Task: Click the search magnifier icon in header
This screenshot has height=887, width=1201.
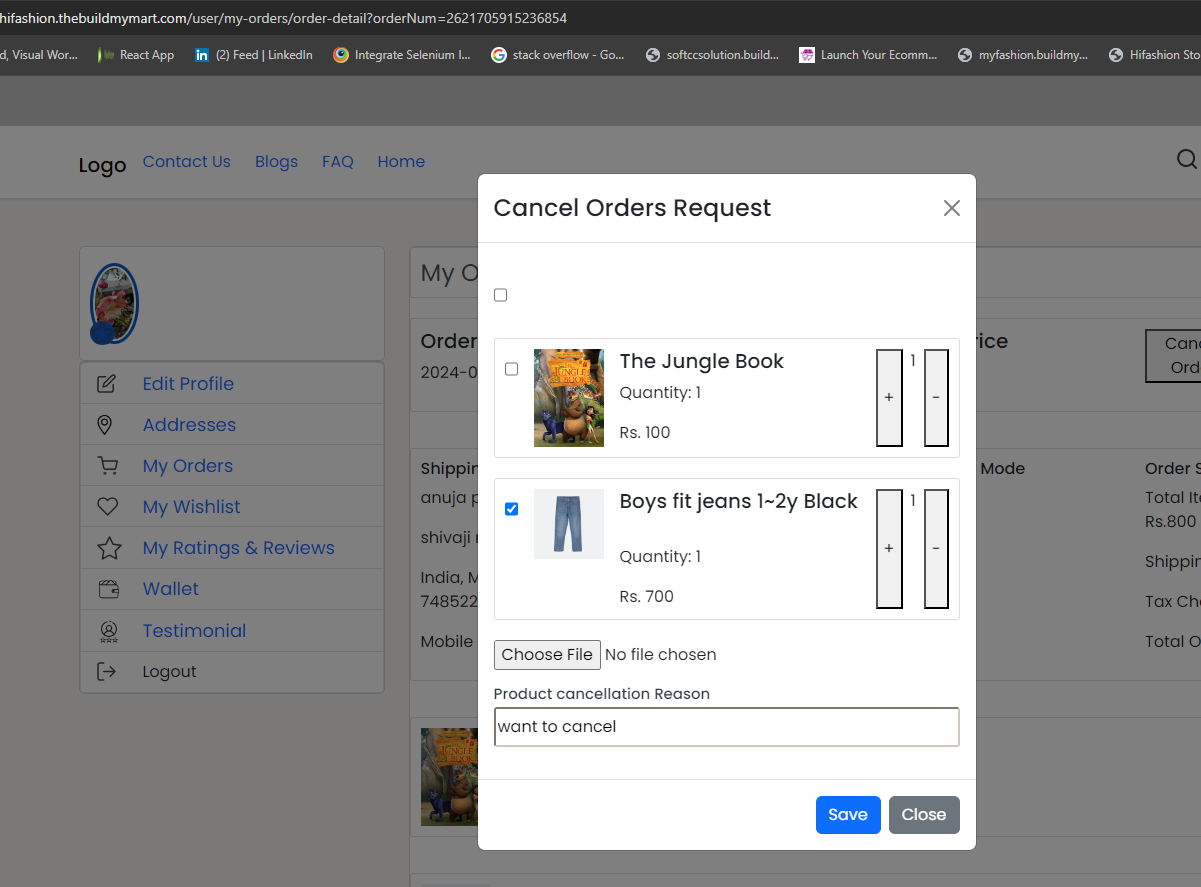Action: pyautogui.click(x=1186, y=160)
